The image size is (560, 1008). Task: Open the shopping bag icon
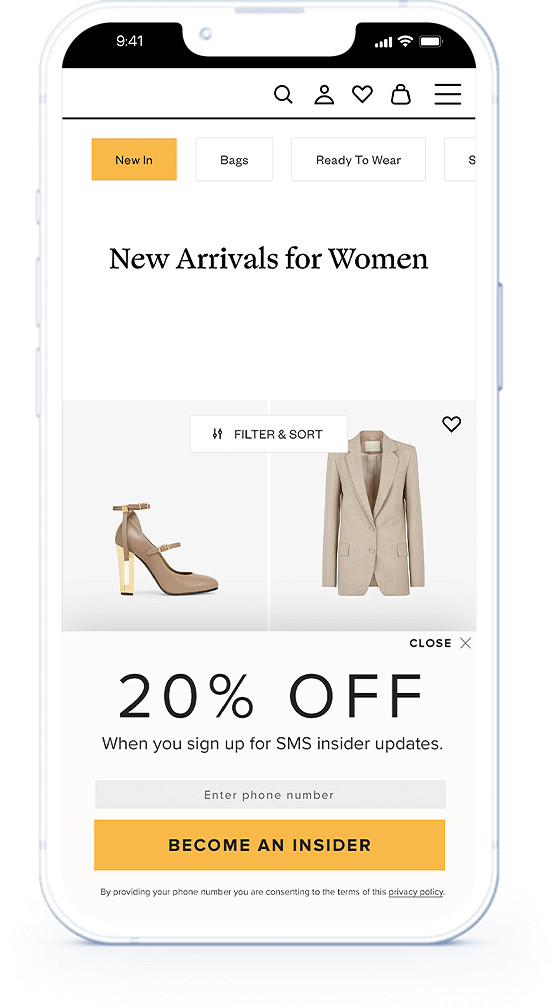[x=401, y=94]
